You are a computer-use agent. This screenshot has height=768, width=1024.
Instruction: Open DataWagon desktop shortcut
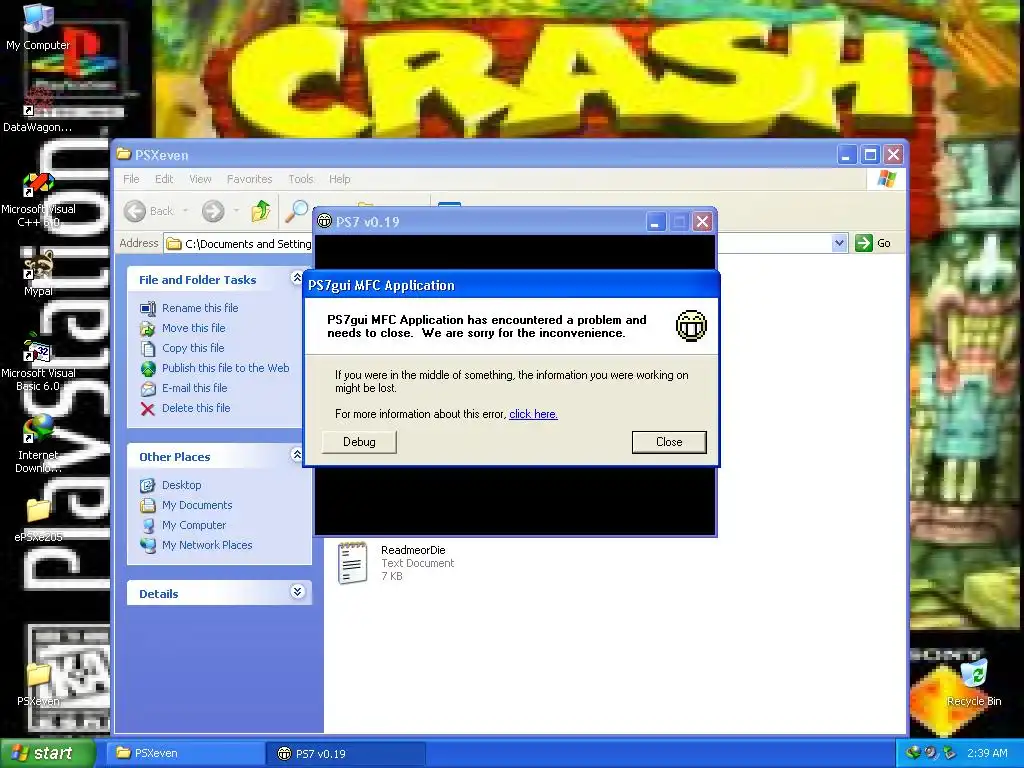[x=38, y=110]
